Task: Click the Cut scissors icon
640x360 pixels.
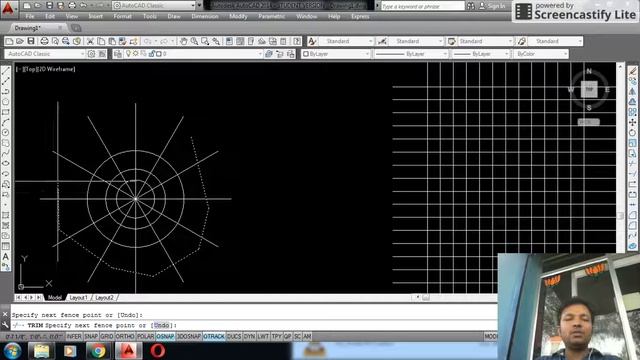Action: click(90, 41)
